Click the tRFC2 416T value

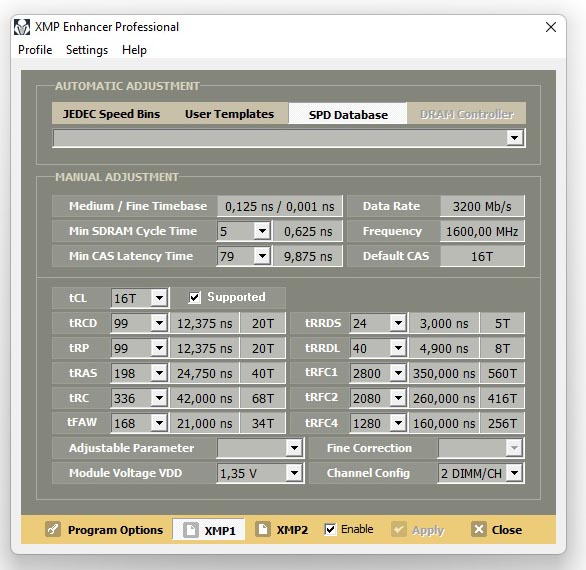pyautogui.click(x=502, y=398)
